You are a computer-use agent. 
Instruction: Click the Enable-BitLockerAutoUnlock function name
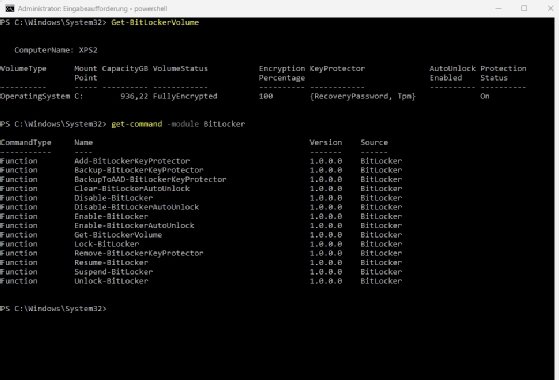coord(134,226)
